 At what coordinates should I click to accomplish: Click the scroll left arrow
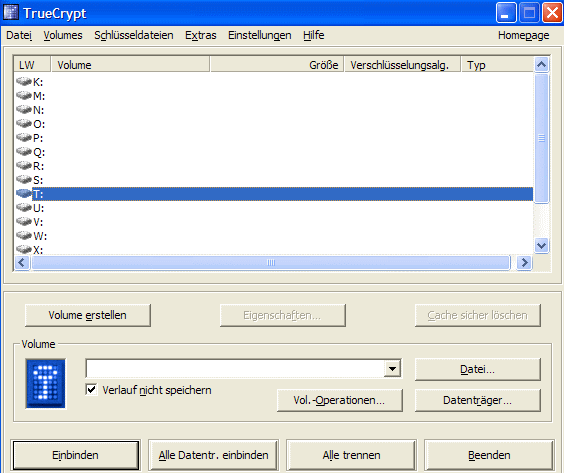[x=22, y=263]
